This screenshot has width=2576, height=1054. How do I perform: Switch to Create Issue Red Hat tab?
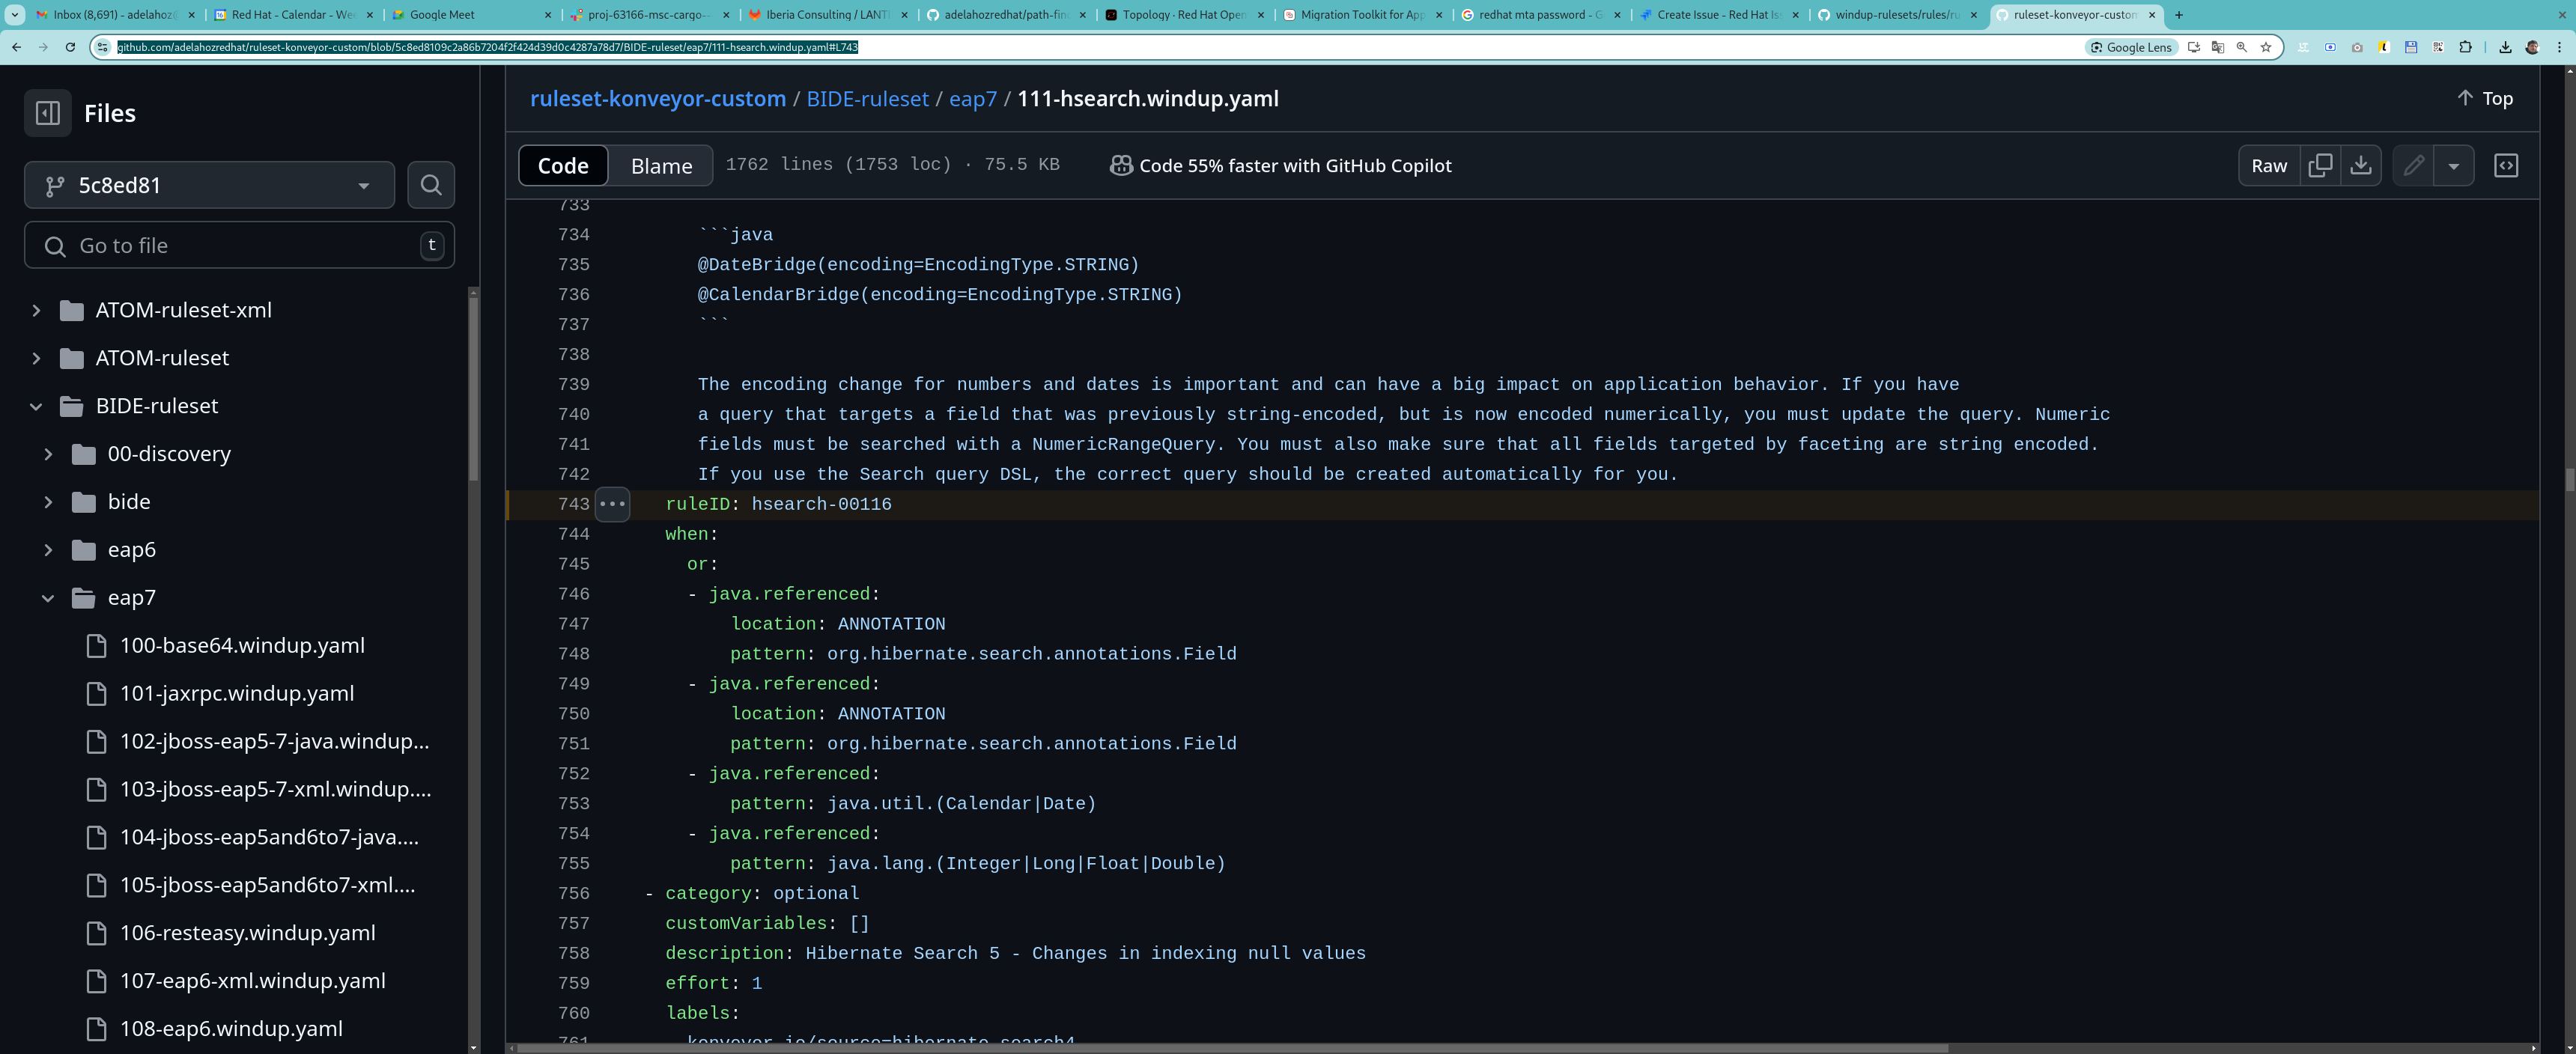1717,15
